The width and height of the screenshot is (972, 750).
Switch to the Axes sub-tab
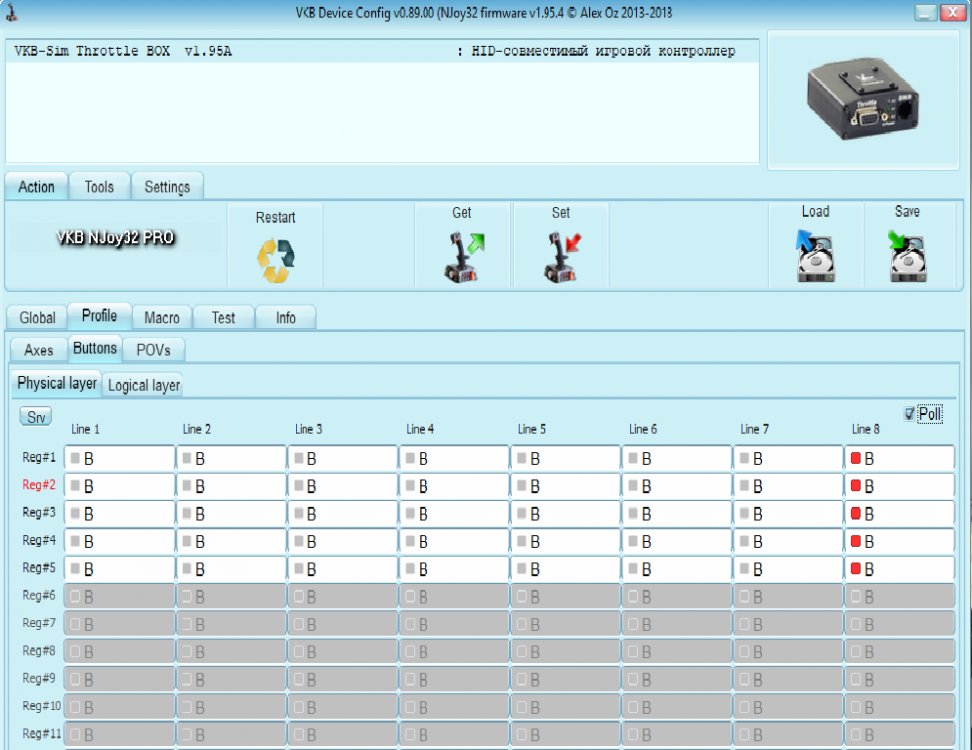[38, 350]
